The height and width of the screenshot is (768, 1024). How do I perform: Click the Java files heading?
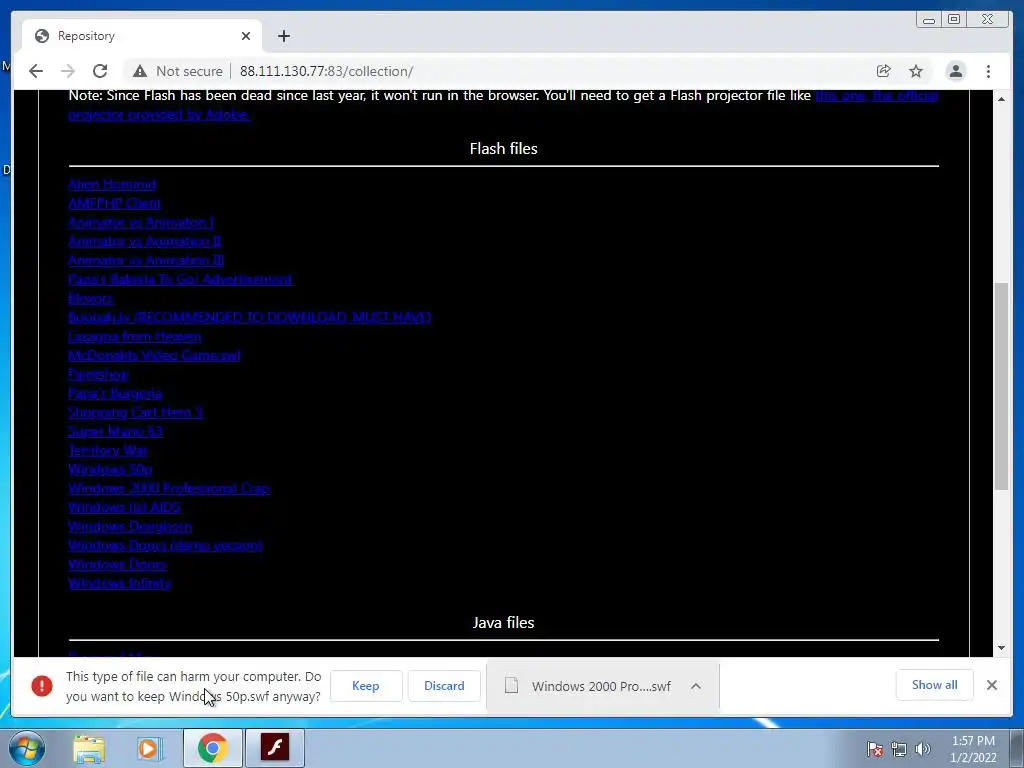click(504, 622)
